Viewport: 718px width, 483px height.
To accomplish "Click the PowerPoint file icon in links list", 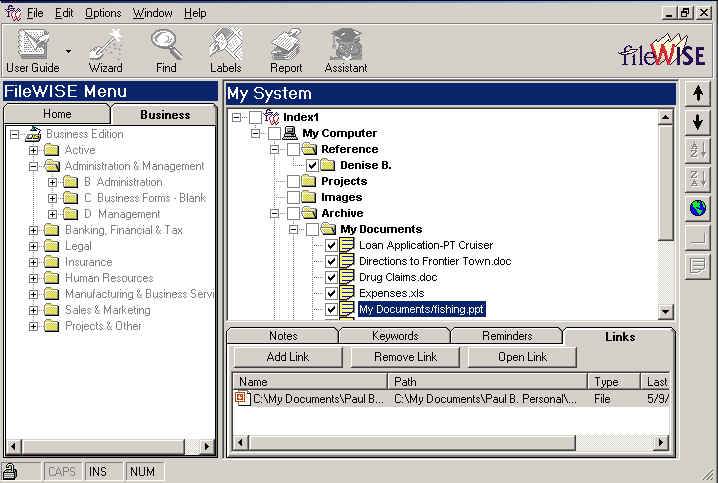I will (242, 398).
